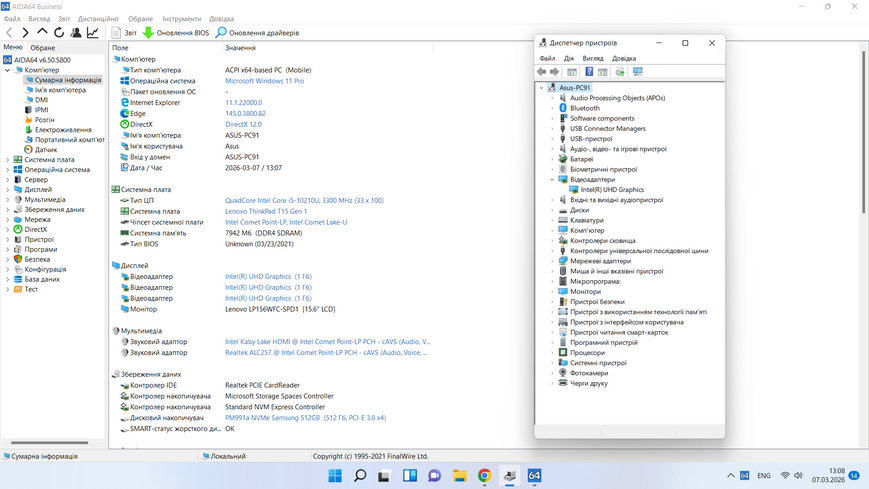869x489 pixels.
Task: Click the help icon in Device Manager toolbar
Action: coord(589,72)
